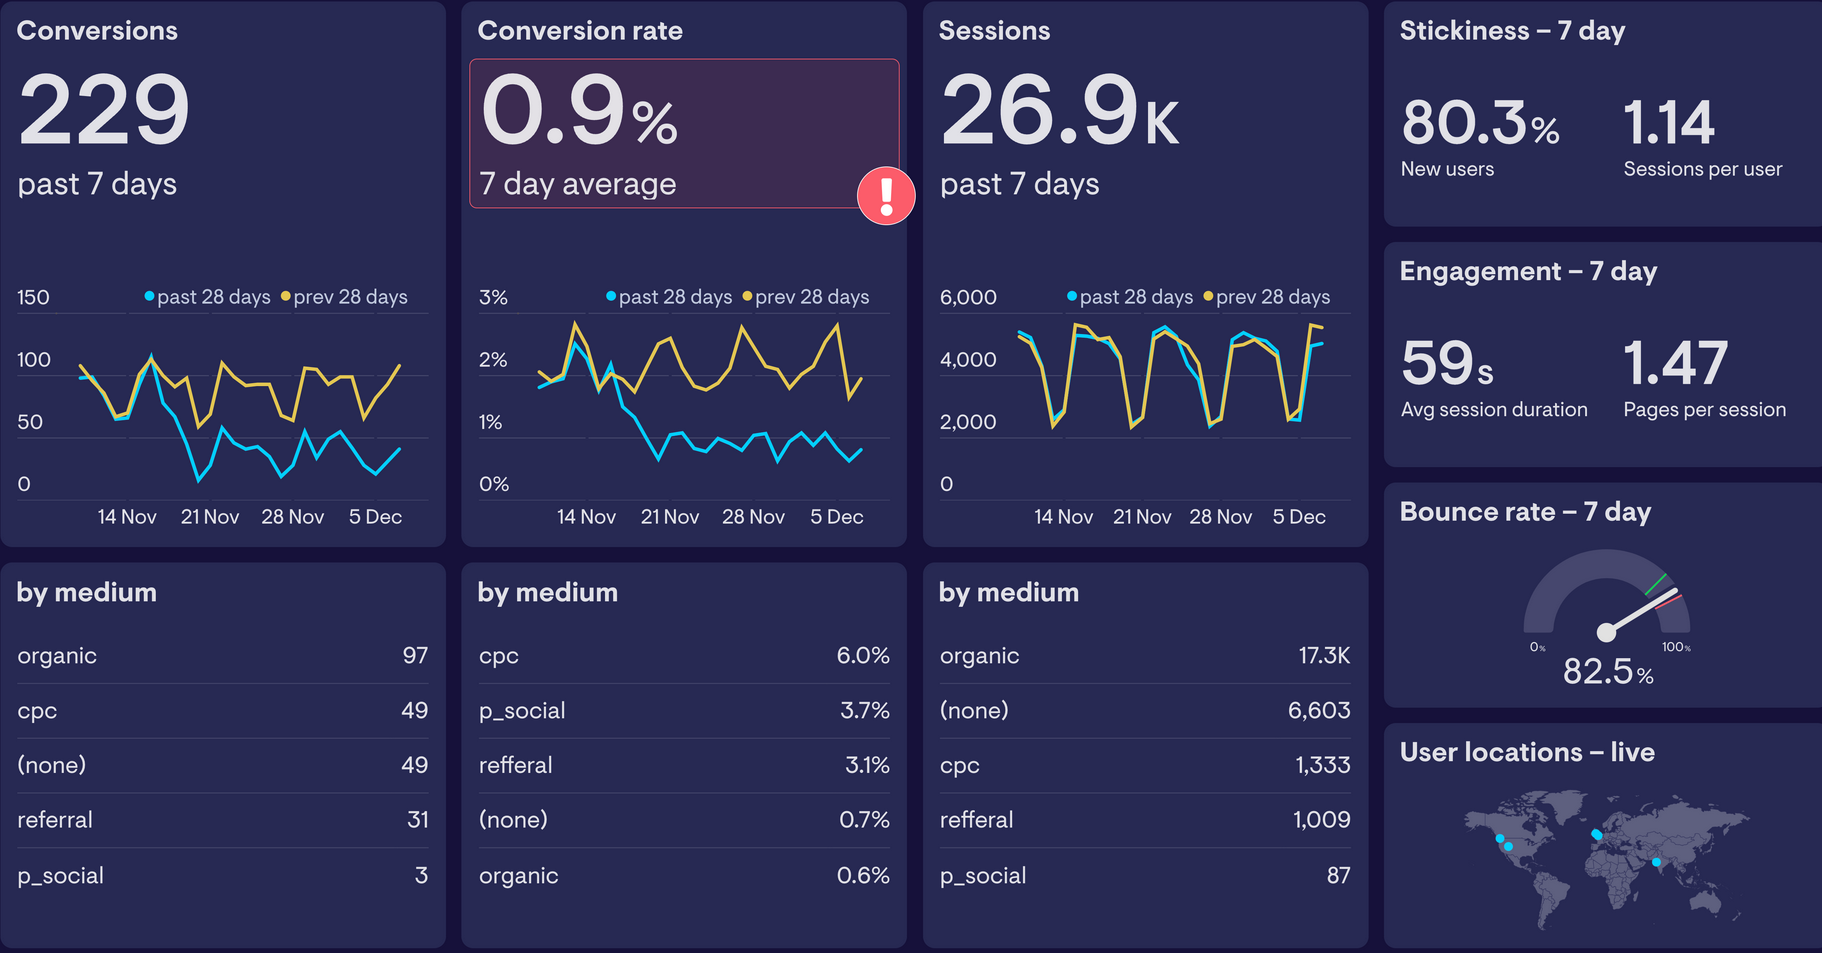Select 'p_social' in Conversion rate by medium list

click(x=522, y=710)
